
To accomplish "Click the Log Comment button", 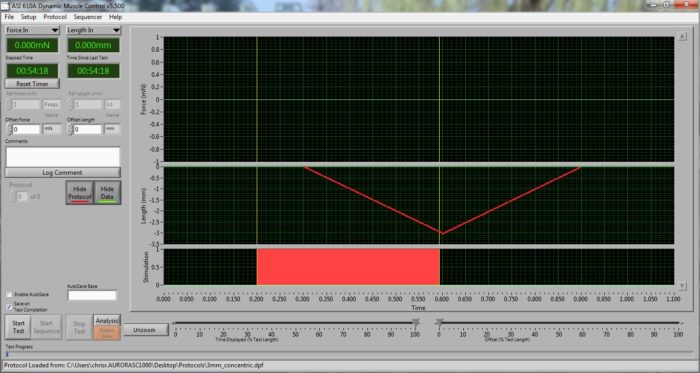I will click(x=62, y=173).
